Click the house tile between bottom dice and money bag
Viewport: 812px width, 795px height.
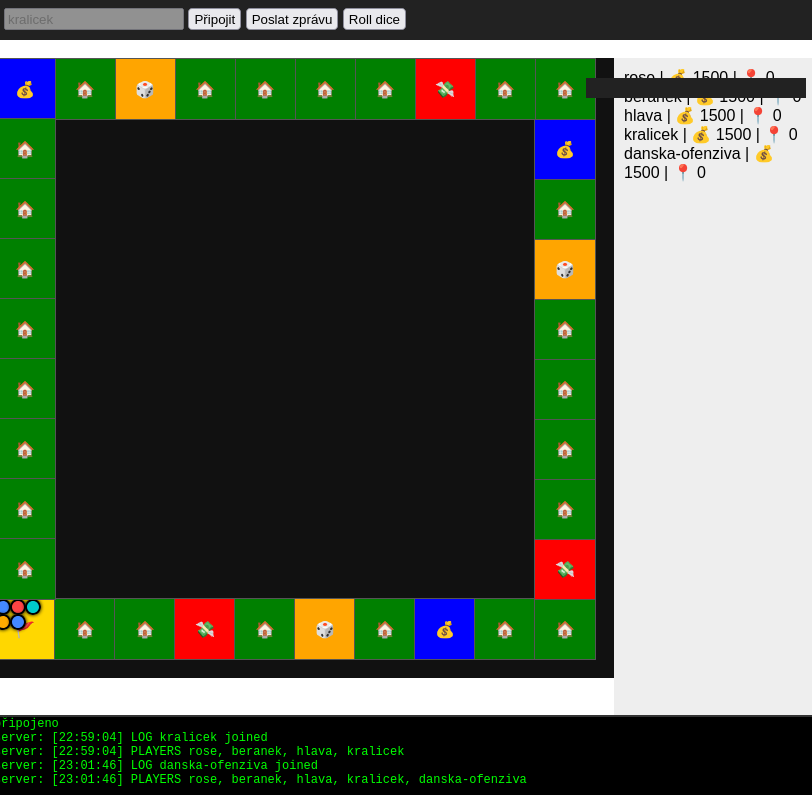(385, 629)
